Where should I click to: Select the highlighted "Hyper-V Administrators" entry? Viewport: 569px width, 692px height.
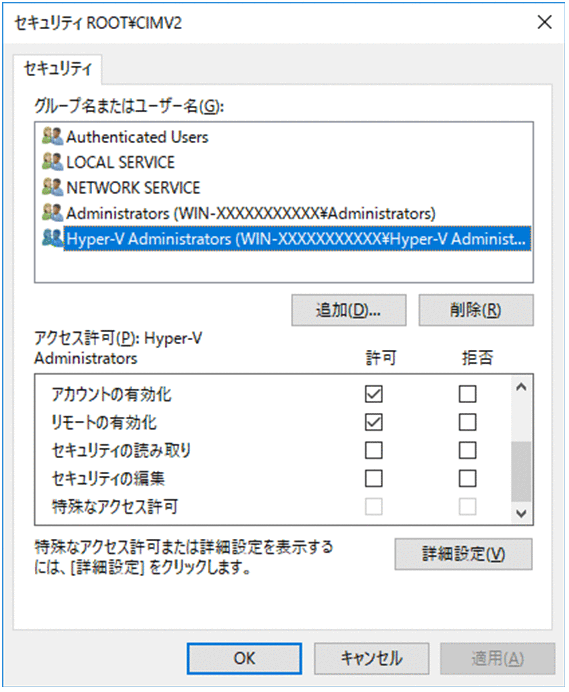(x=297, y=239)
